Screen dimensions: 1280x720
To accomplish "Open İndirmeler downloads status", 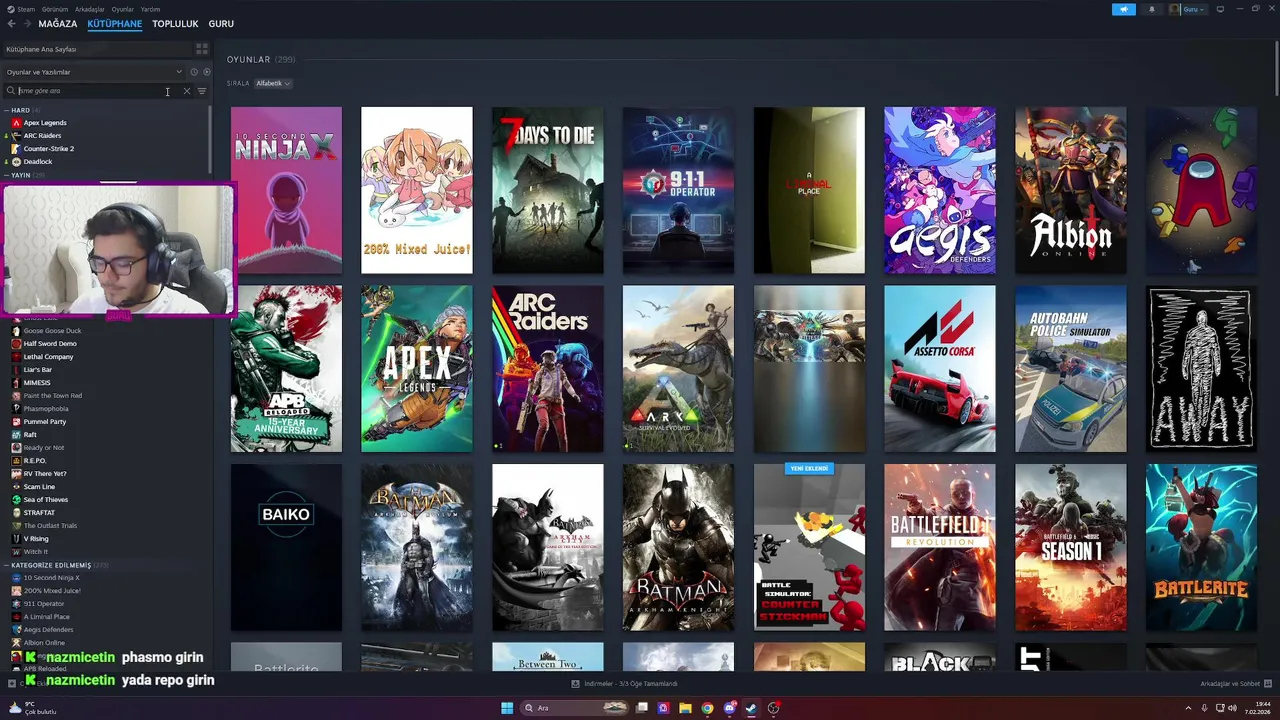I will [x=624, y=684].
